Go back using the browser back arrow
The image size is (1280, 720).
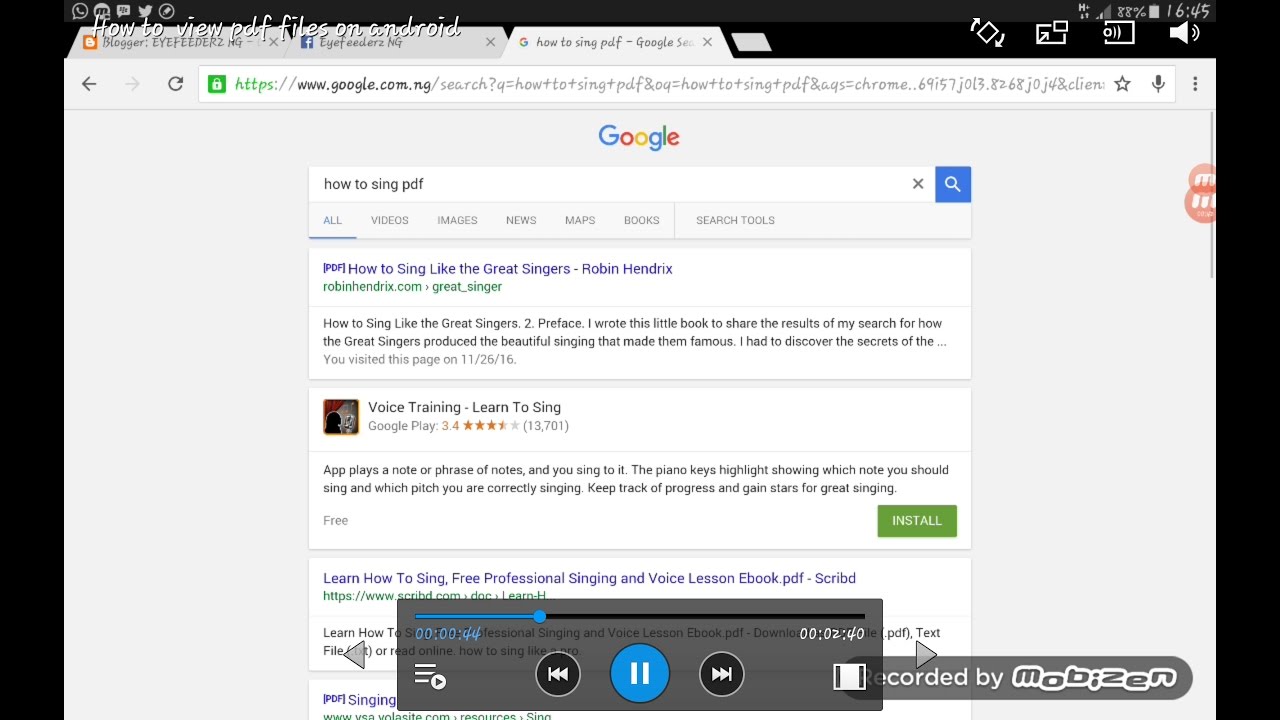pyautogui.click(x=89, y=84)
